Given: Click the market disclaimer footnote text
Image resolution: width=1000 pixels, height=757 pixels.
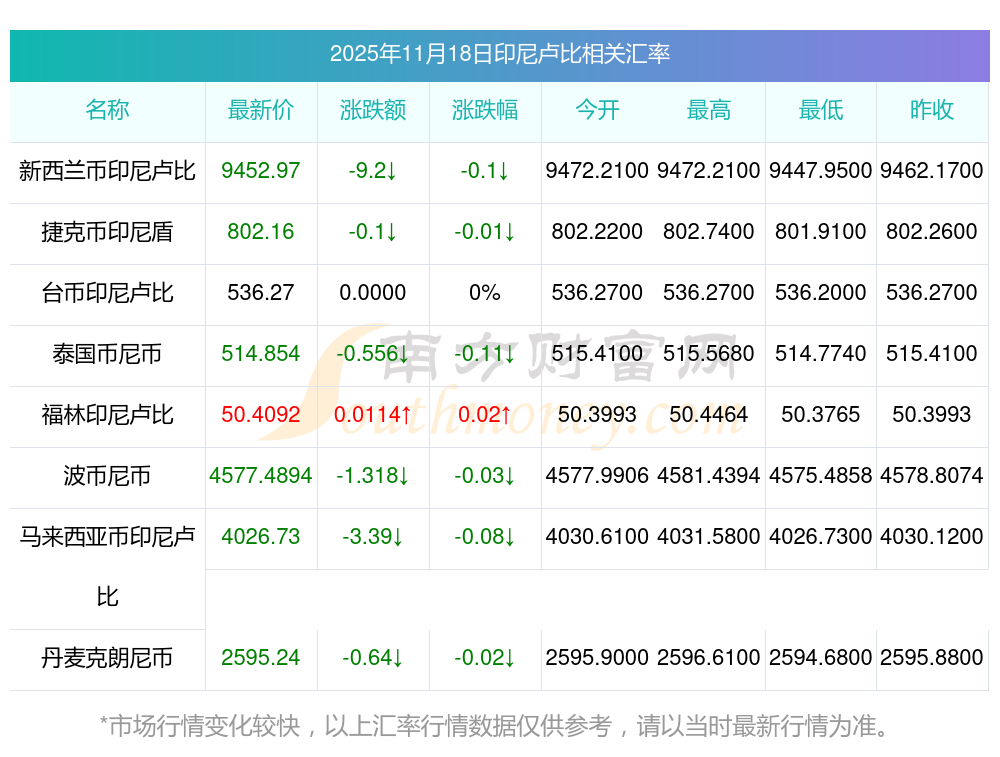Looking at the screenshot, I should click(495, 725).
